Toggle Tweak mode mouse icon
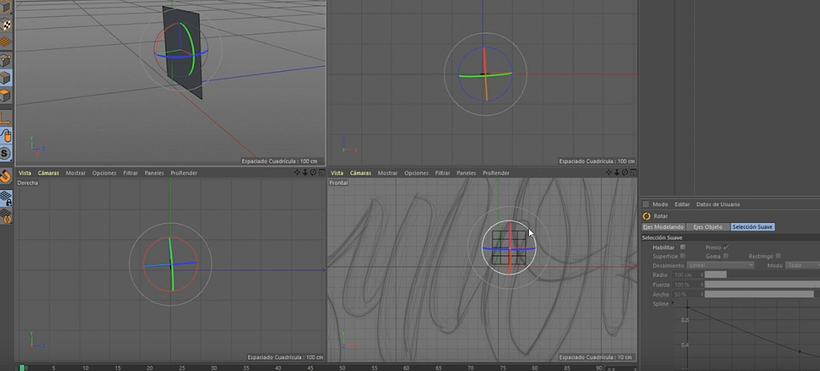 [x=6, y=136]
